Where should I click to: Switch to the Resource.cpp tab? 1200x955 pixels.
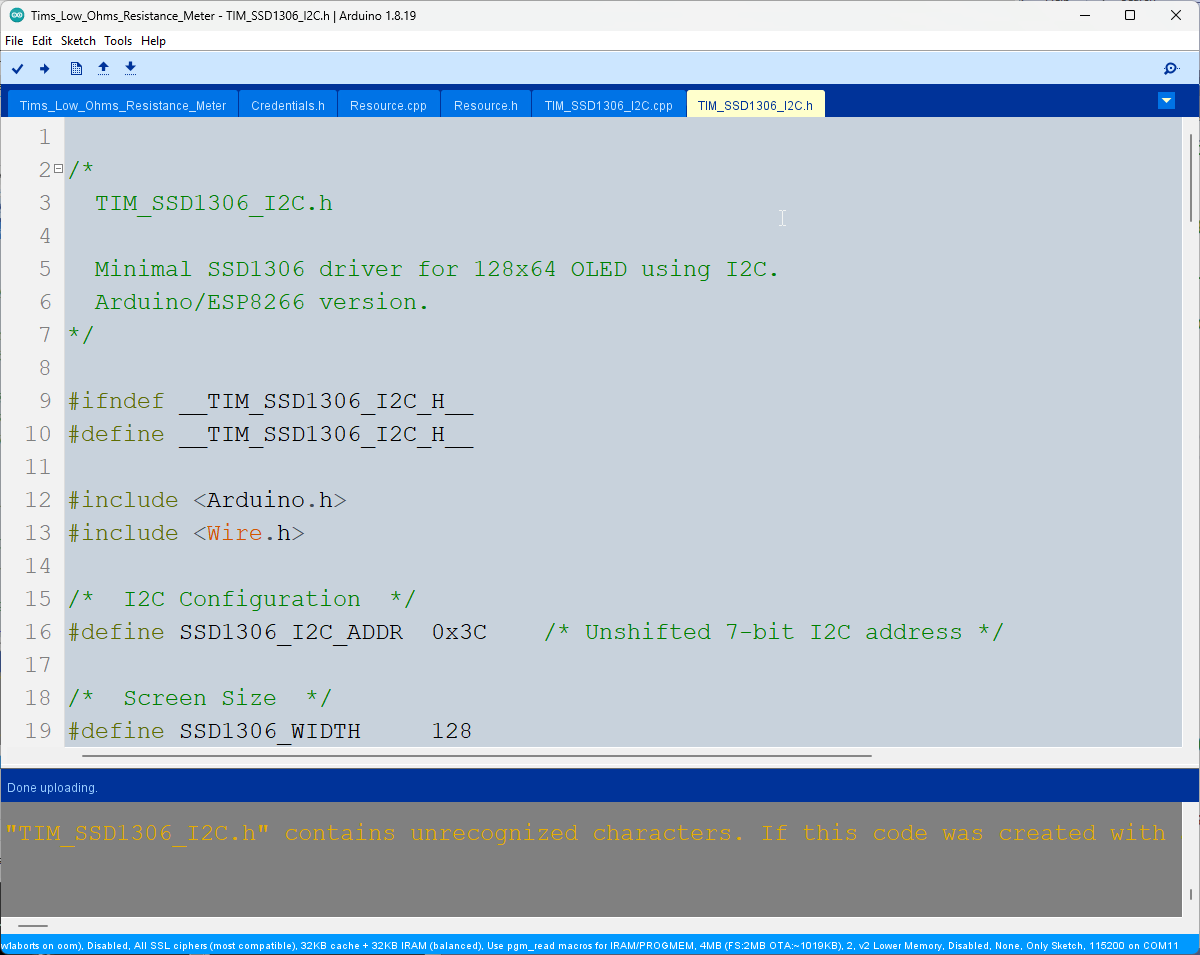coord(388,105)
